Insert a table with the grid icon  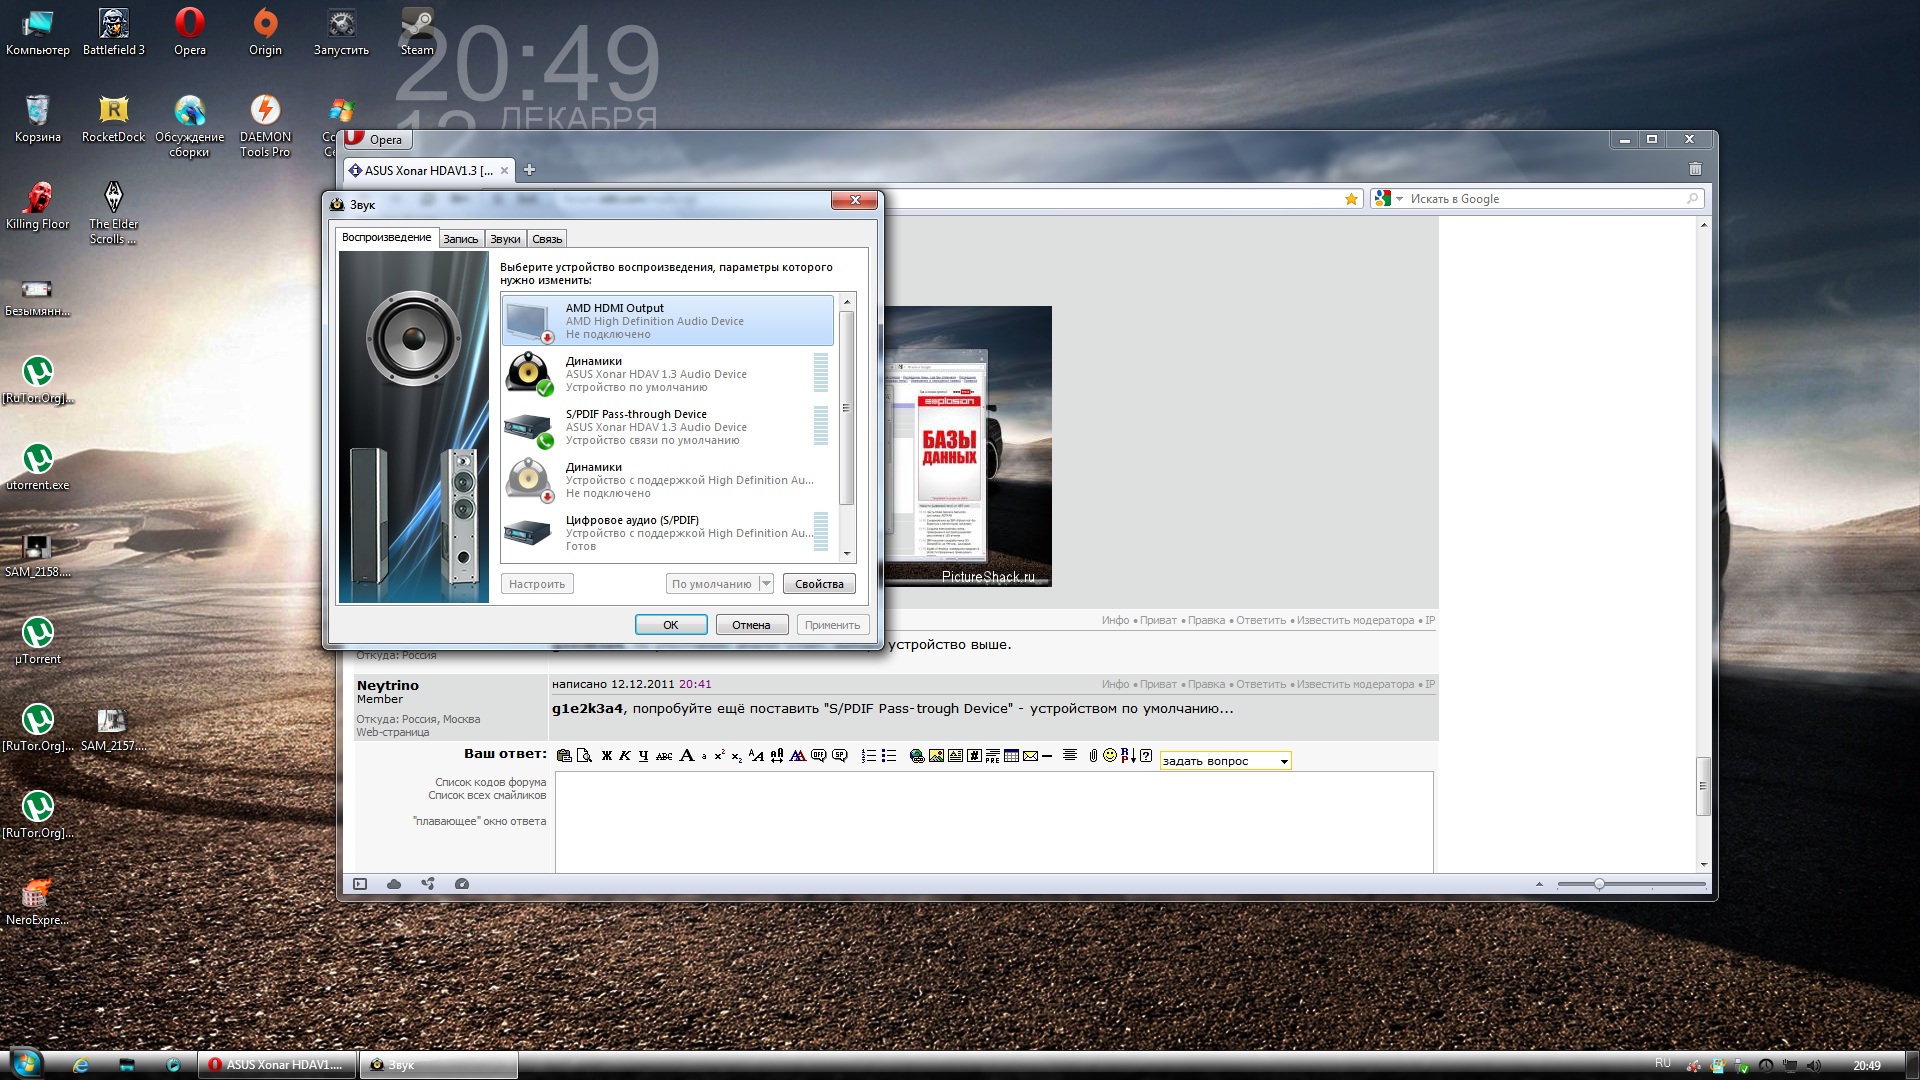click(1011, 756)
